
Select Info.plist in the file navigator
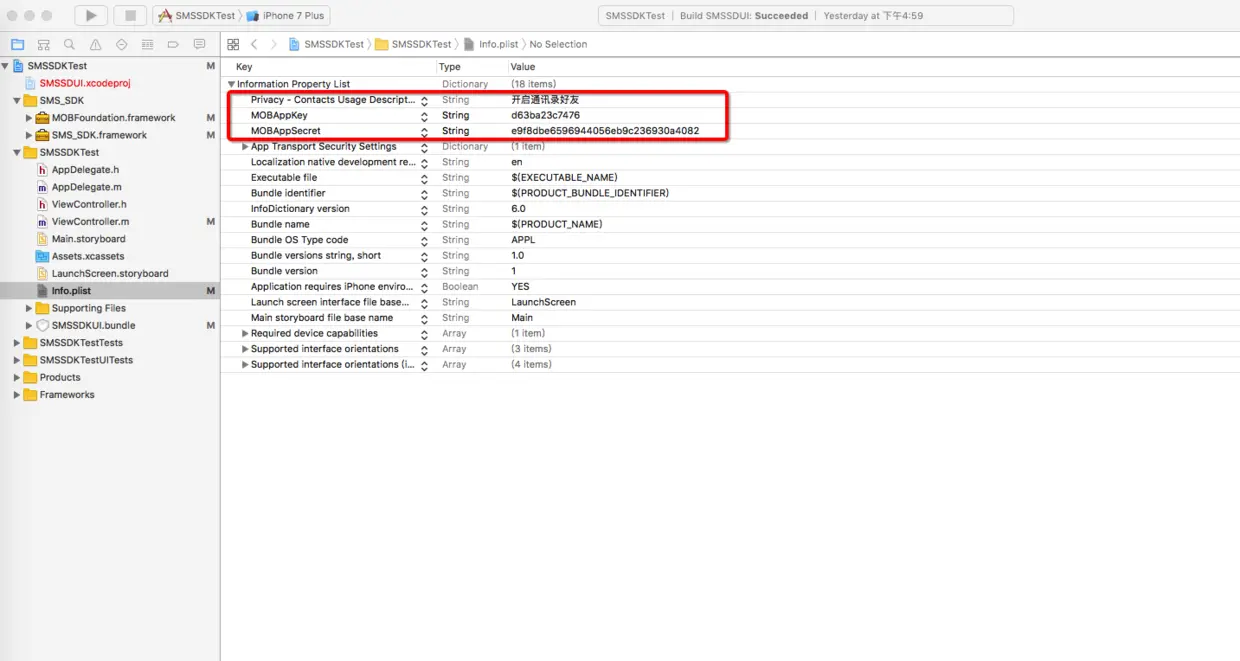click(x=70, y=291)
